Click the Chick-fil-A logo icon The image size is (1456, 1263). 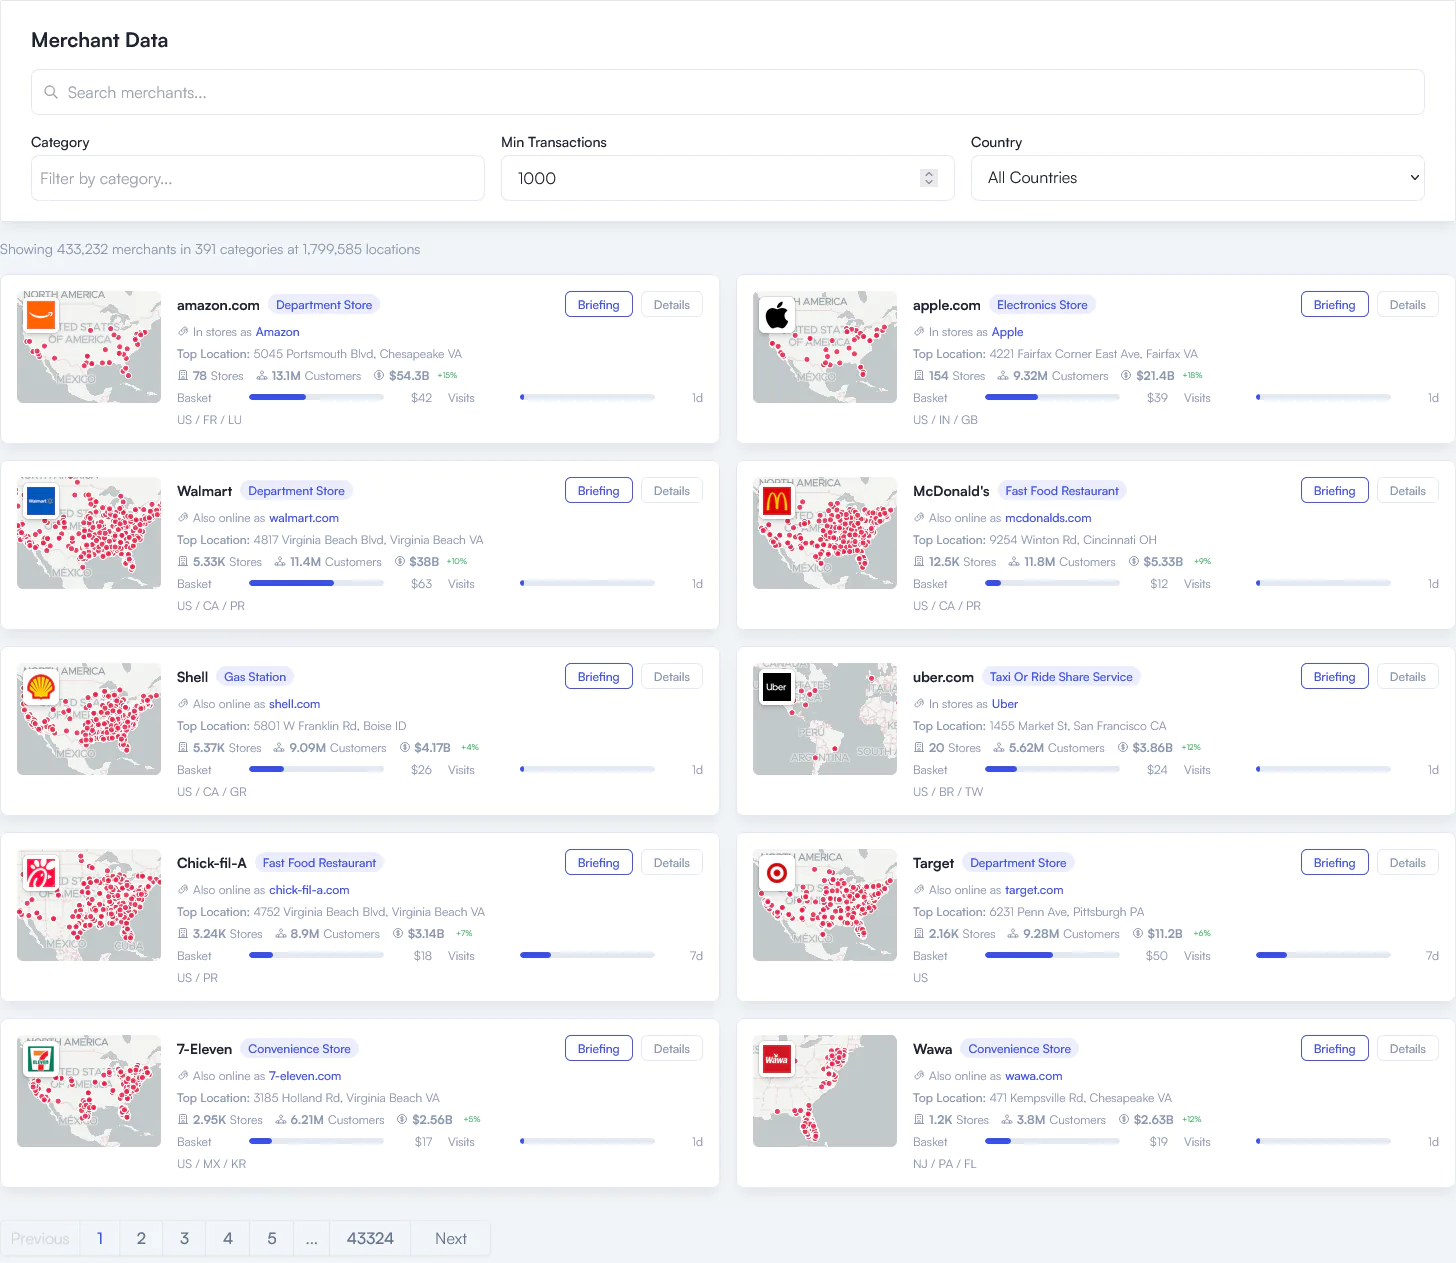pyautogui.click(x=41, y=873)
